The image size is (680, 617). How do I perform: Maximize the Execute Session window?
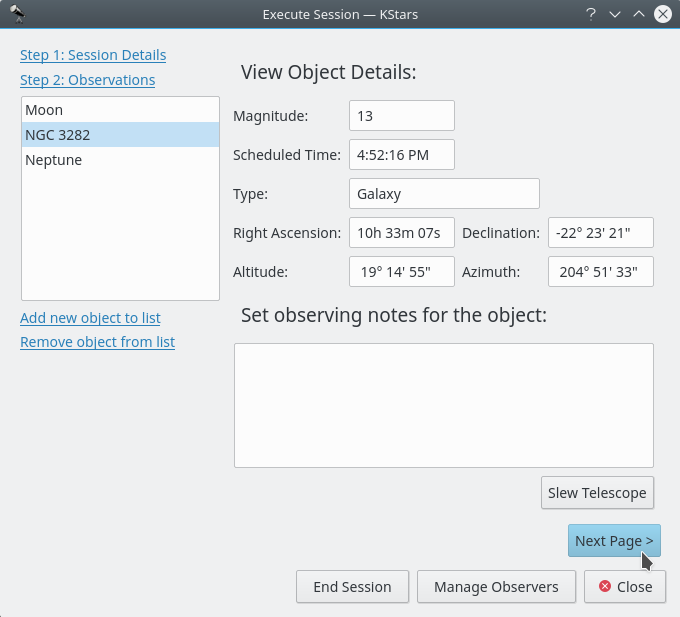[x=639, y=14]
